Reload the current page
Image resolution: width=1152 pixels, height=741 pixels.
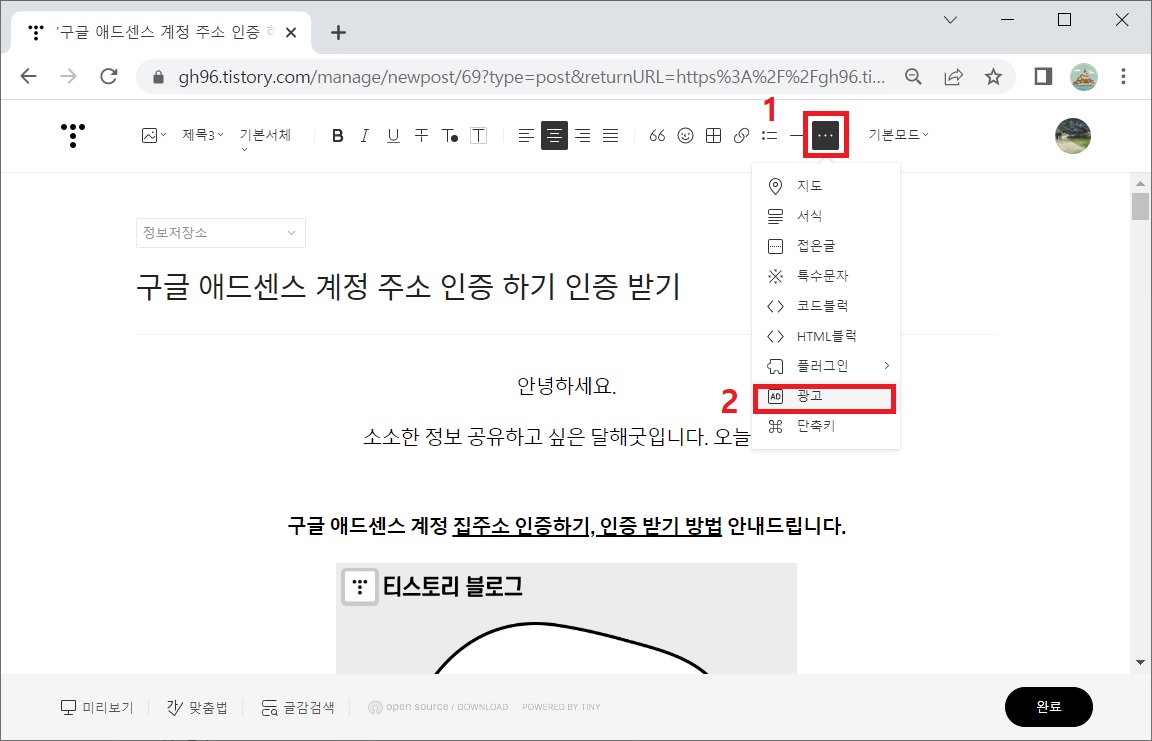point(109,76)
